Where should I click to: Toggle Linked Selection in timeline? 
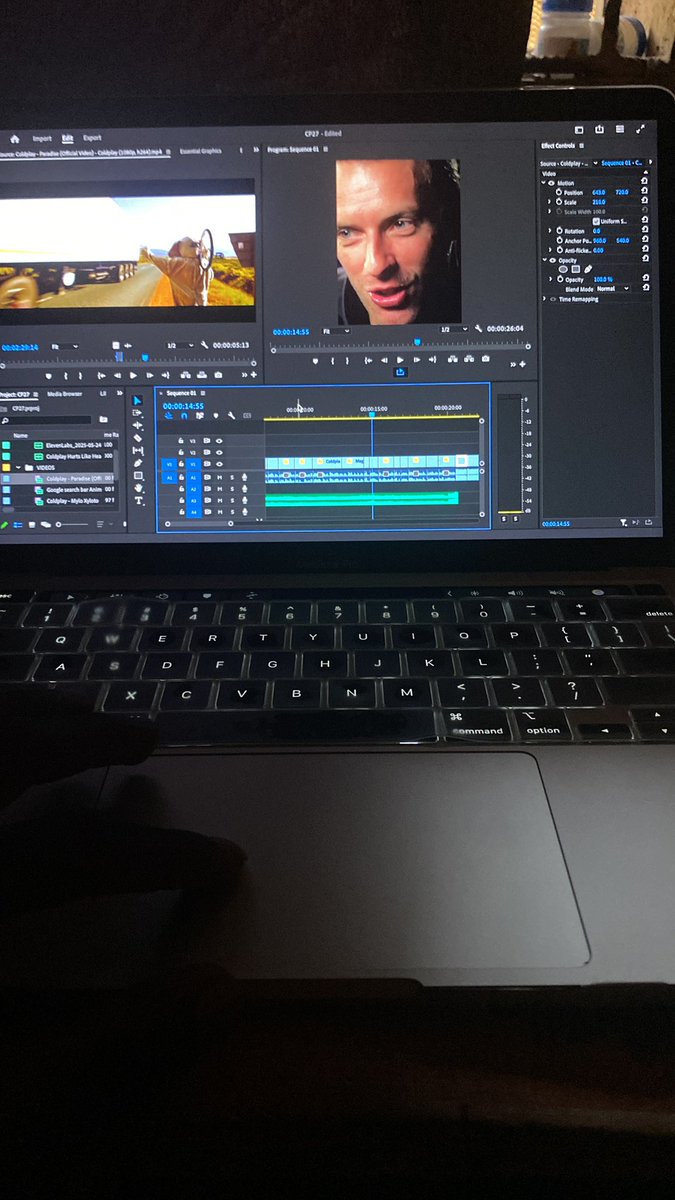pyautogui.click(x=200, y=415)
